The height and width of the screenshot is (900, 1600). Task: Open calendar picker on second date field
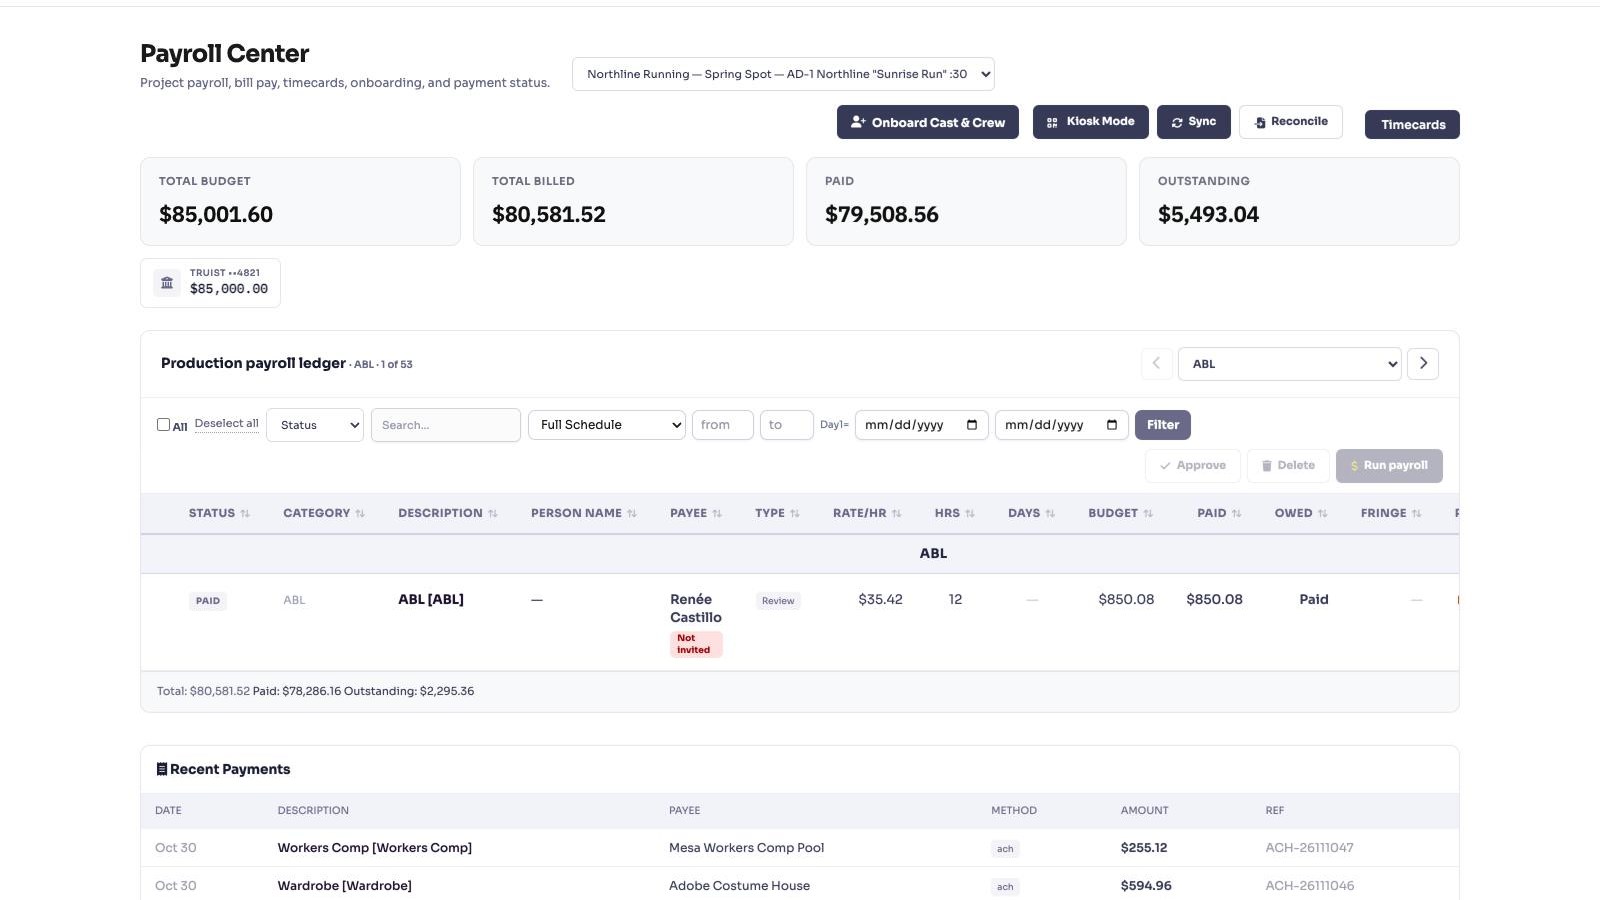1112,425
